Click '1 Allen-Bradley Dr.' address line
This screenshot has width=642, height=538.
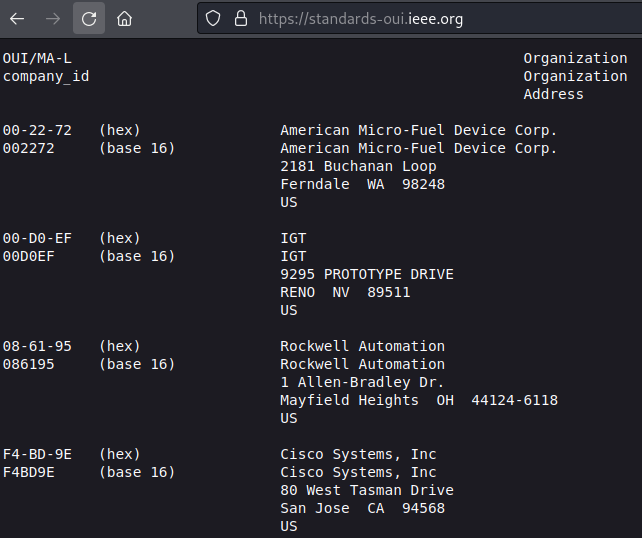362,383
